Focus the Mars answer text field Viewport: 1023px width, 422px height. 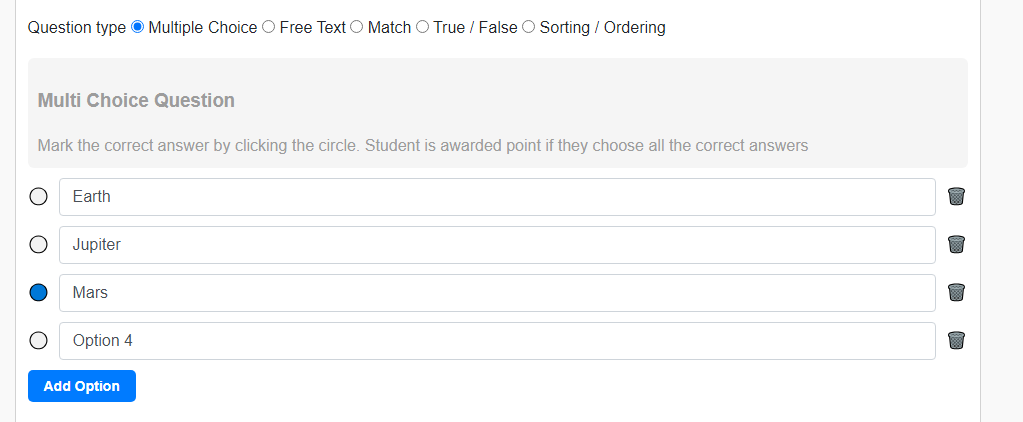497,293
